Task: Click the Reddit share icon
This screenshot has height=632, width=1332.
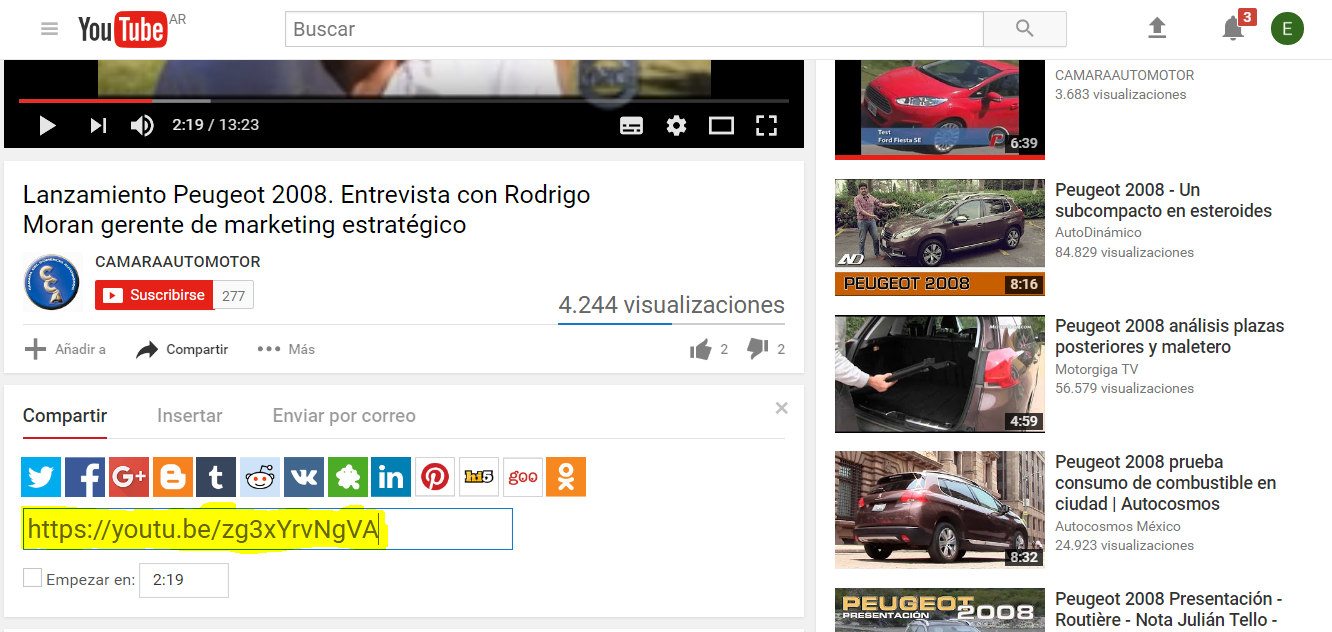Action: pos(260,477)
